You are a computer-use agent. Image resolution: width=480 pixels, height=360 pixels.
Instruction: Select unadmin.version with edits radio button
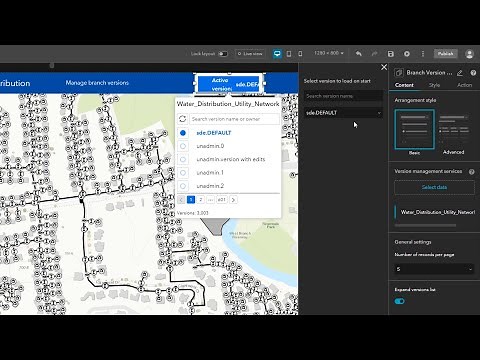click(x=183, y=159)
